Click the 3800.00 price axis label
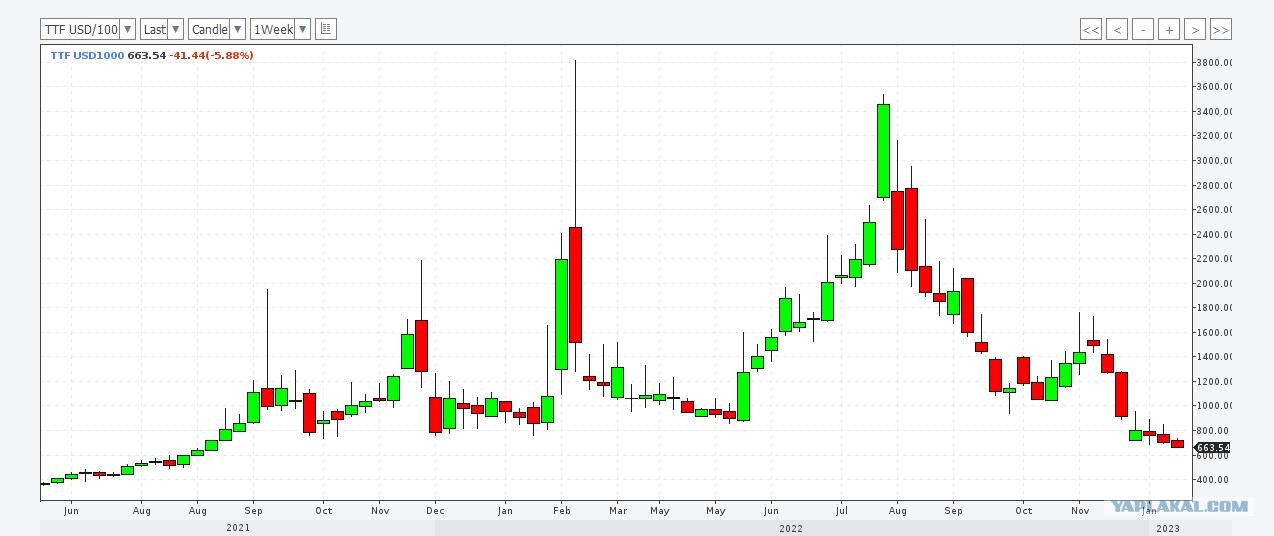This screenshot has width=1274, height=536. point(1213,62)
